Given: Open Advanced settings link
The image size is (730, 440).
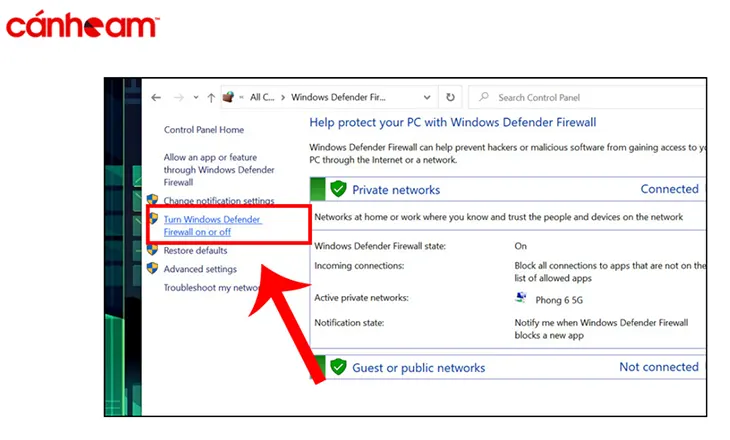Looking at the screenshot, I should [200, 269].
